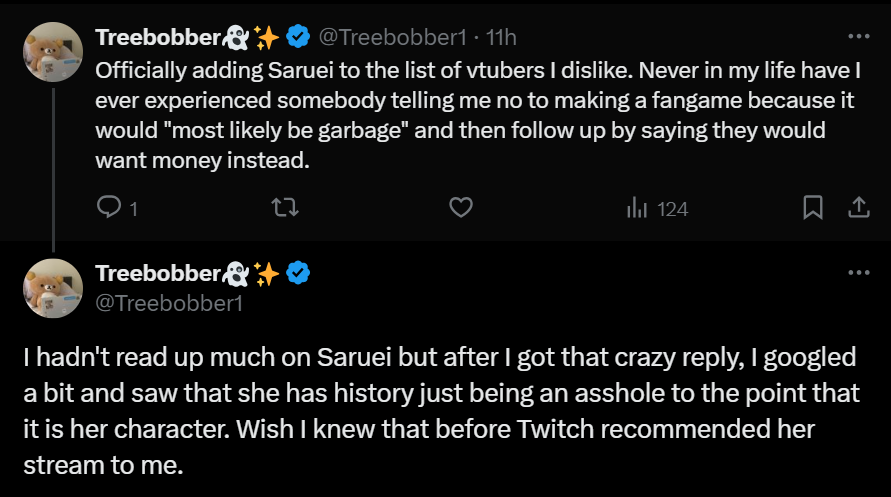Repost the tweet about Saruei

click(285, 207)
